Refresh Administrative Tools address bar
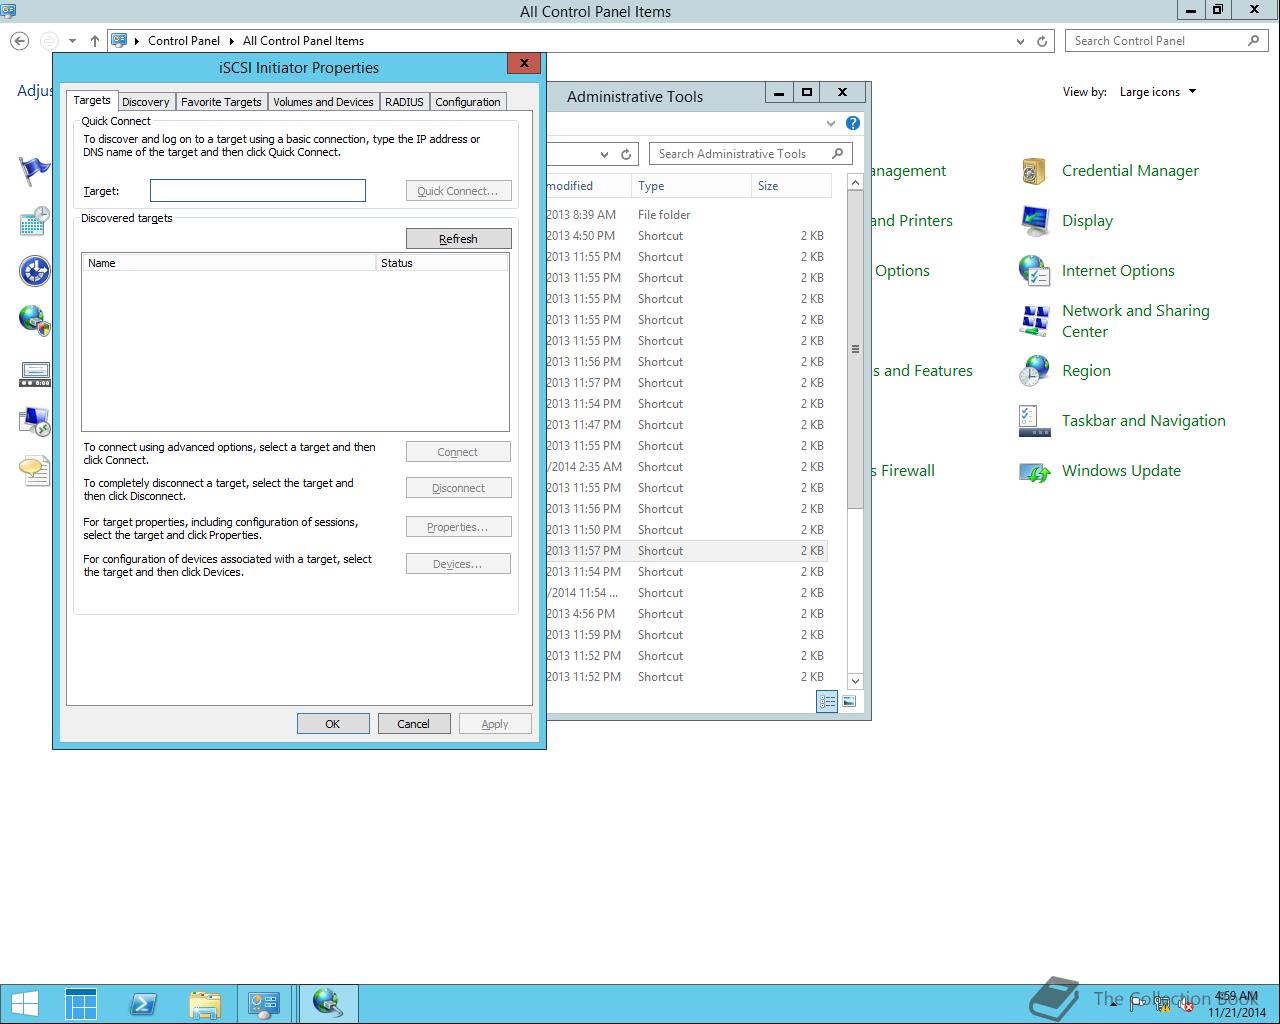The image size is (1280, 1024). [626, 154]
